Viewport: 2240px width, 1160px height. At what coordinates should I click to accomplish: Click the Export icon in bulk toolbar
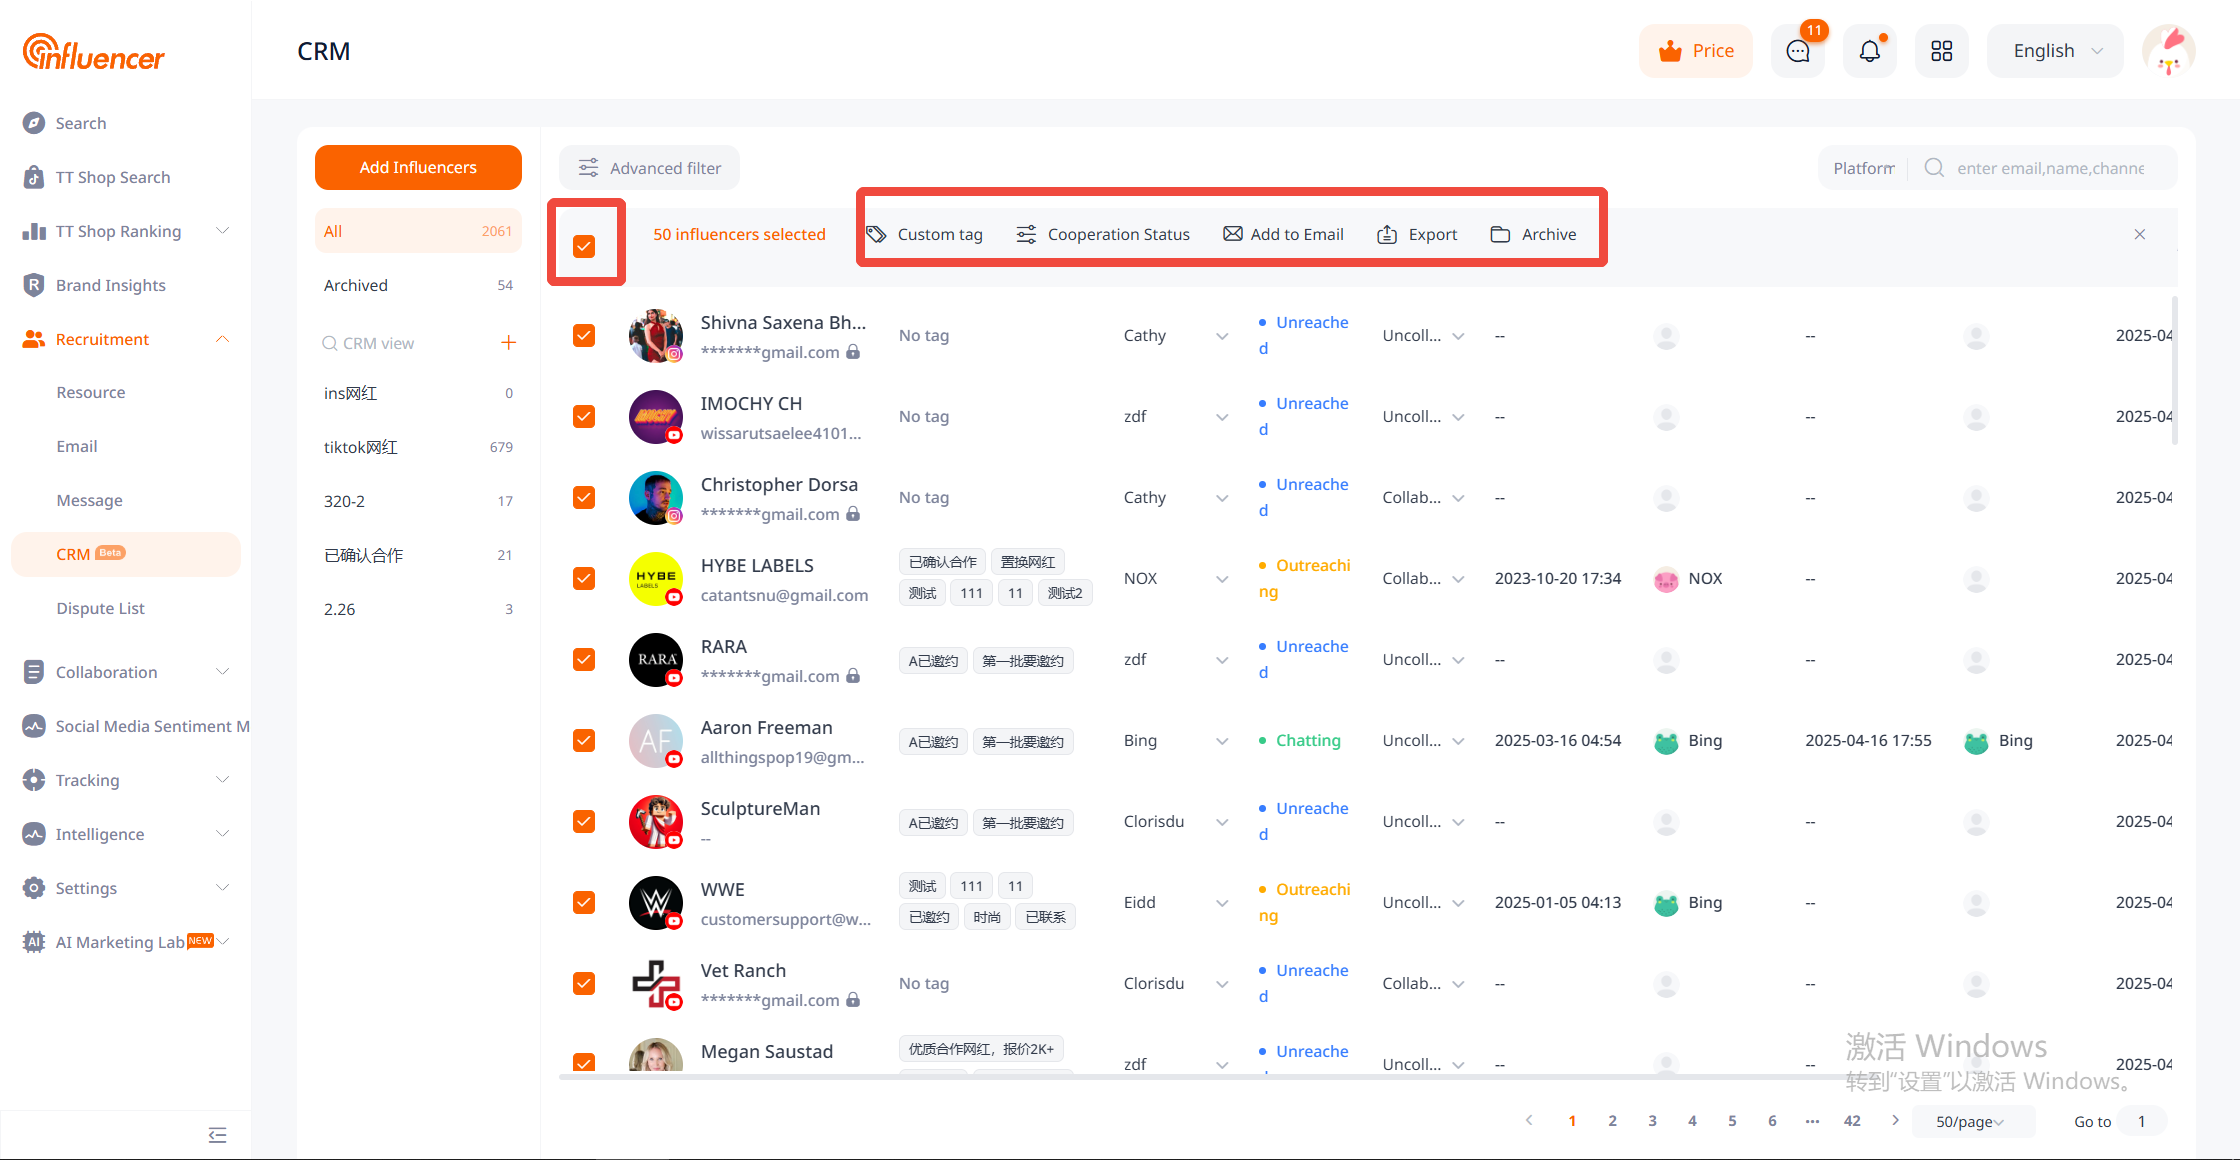[1387, 234]
